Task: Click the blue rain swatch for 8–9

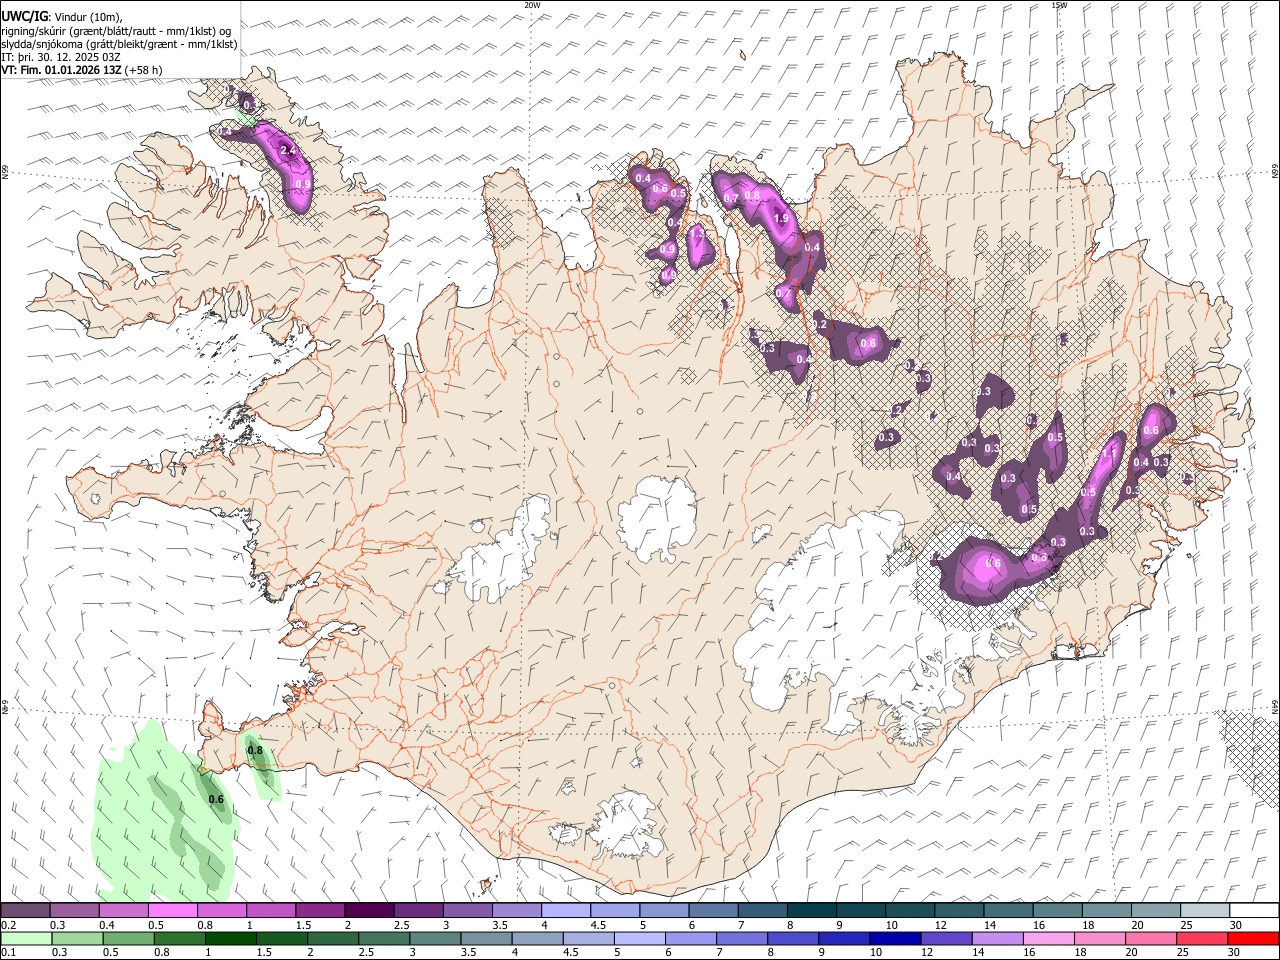Action: (x=792, y=938)
